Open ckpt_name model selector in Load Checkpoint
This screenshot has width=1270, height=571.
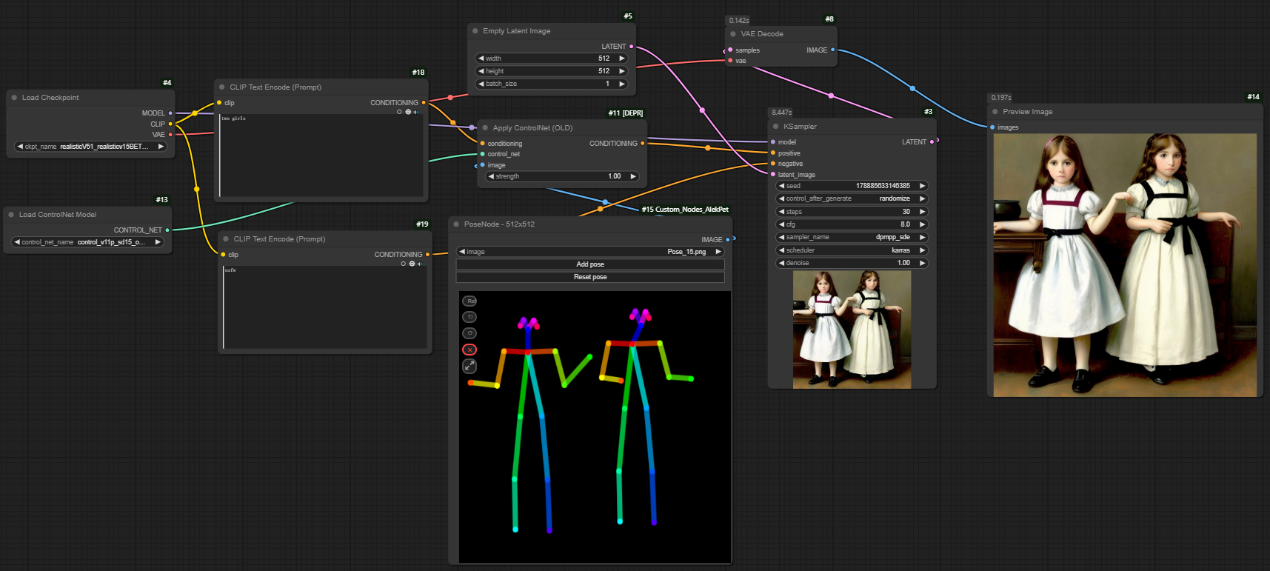point(90,146)
